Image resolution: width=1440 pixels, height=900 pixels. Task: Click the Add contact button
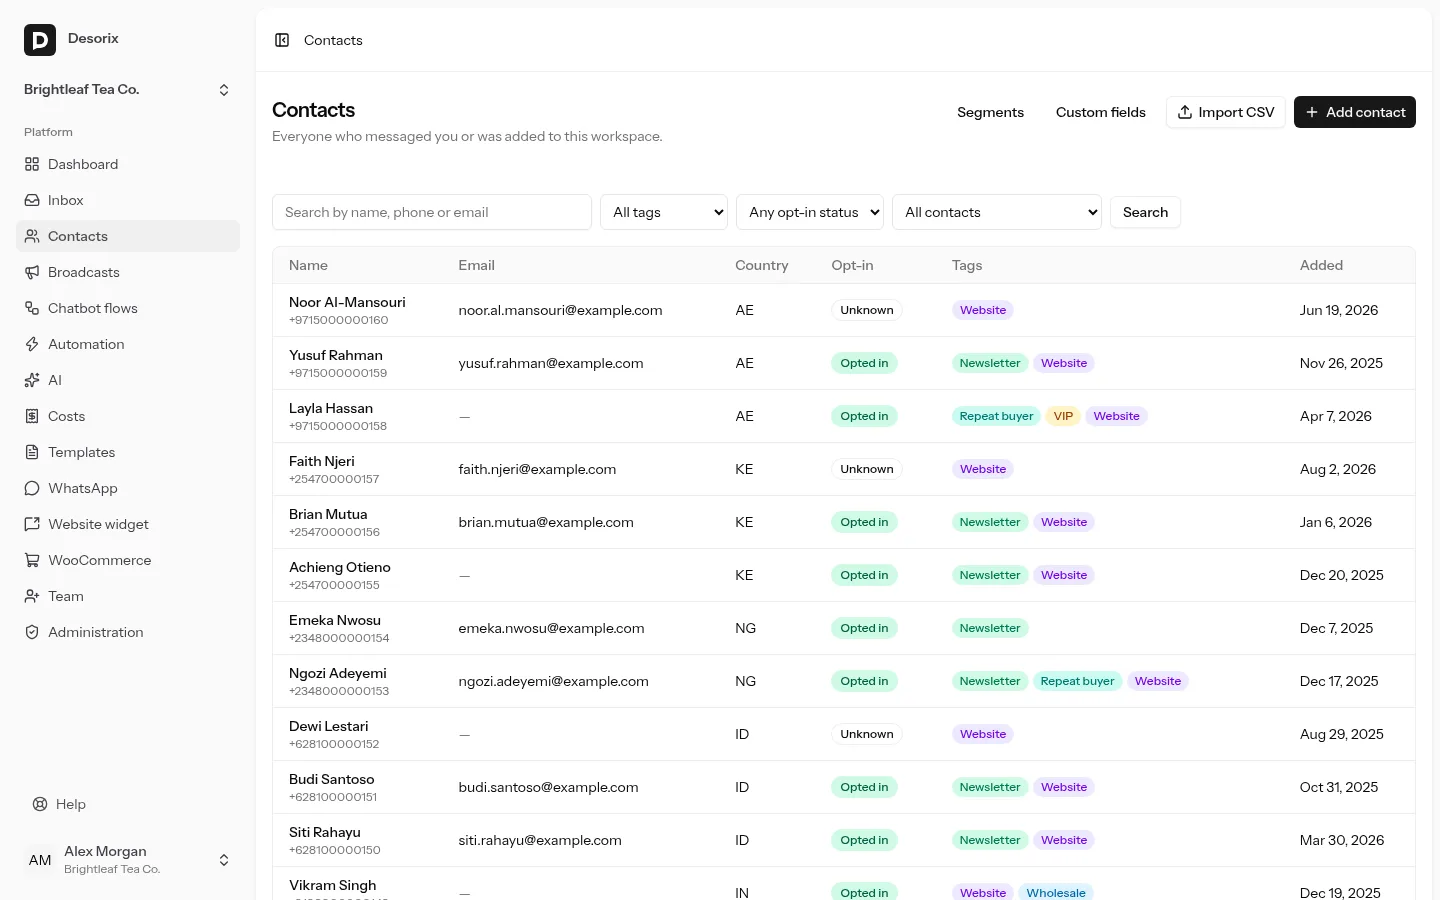1355,112
